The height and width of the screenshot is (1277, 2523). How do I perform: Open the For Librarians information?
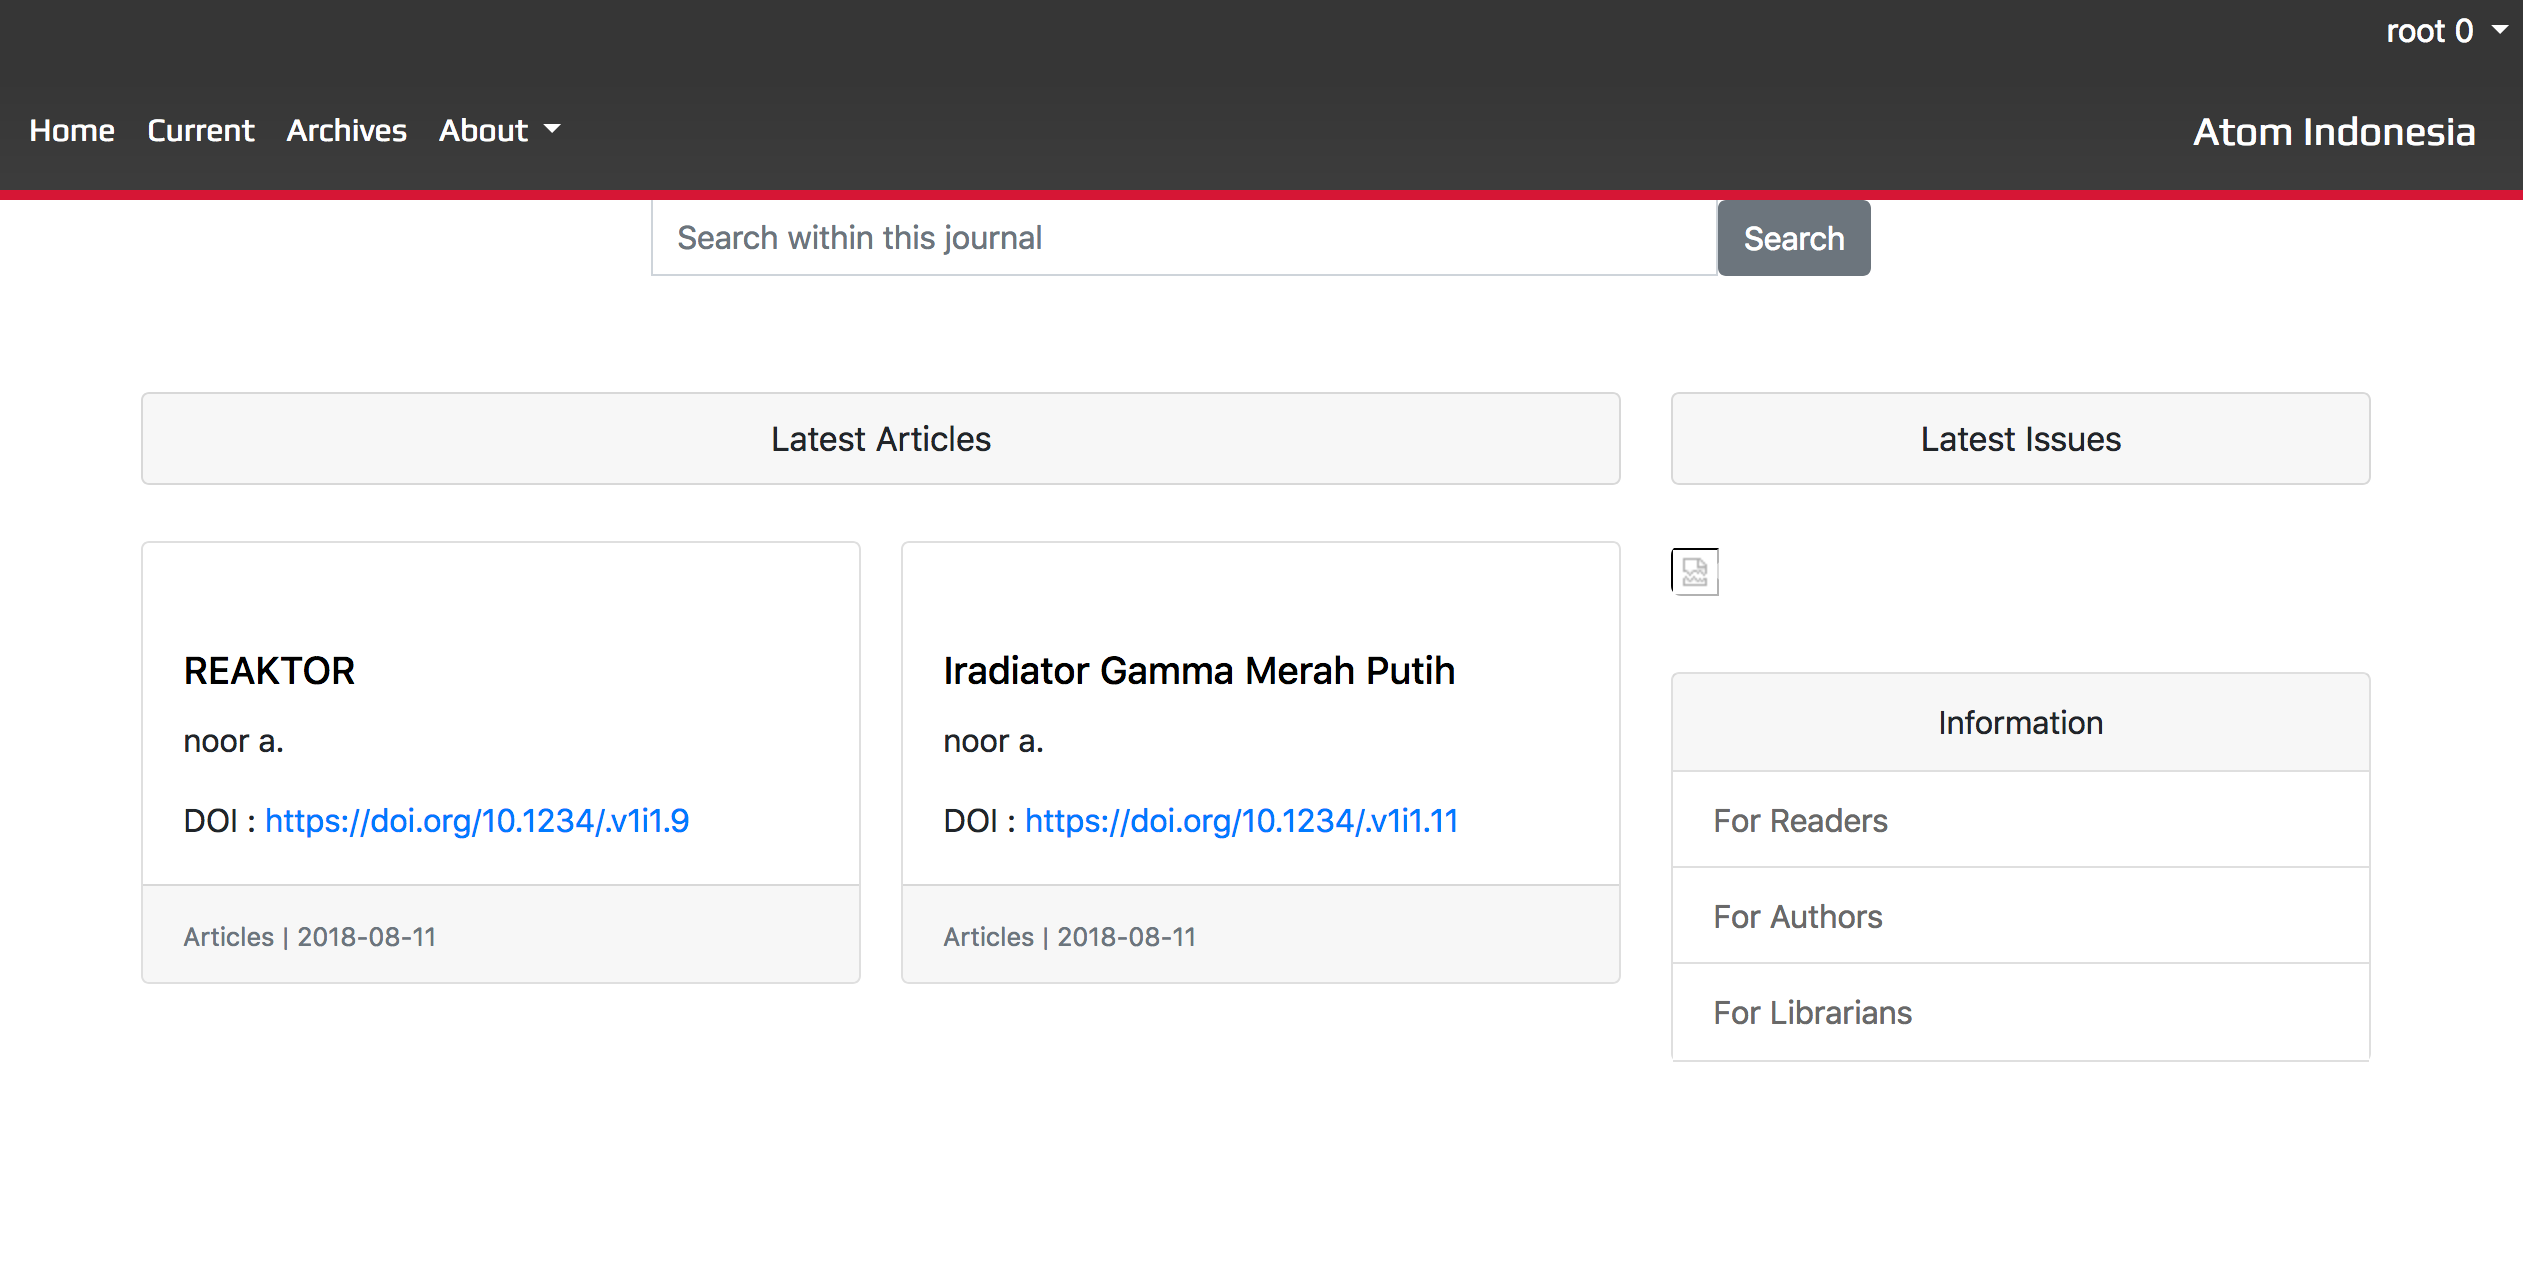coord(1812,1013)
